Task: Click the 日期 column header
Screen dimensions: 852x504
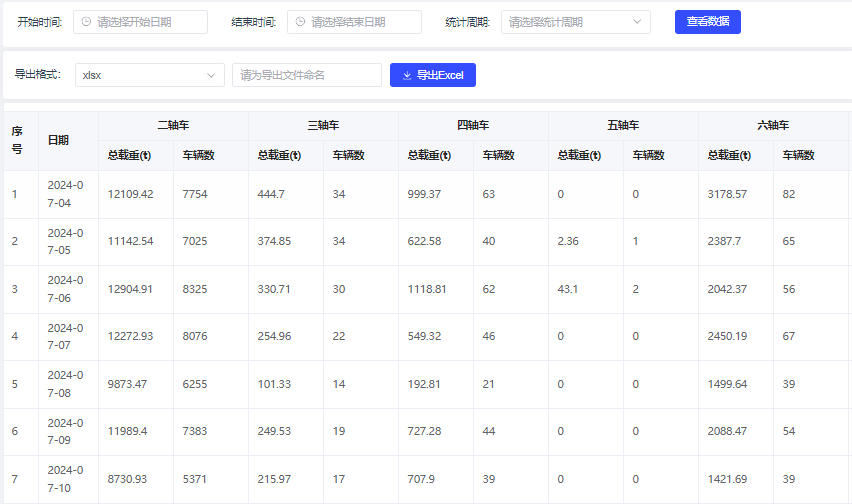Action: (58, 140)
